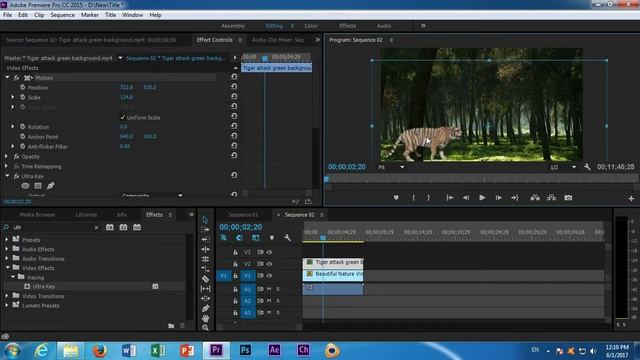This screenshot has height=360, width=640.
Task: Click the Extract button in Program monitor
Action: [551, 198]
